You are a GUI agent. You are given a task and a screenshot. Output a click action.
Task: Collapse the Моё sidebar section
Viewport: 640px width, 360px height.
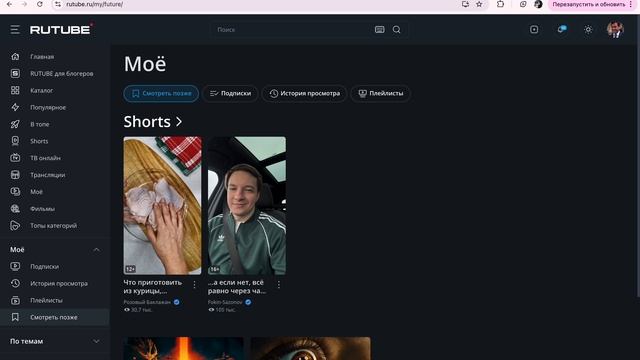(96, 249)
